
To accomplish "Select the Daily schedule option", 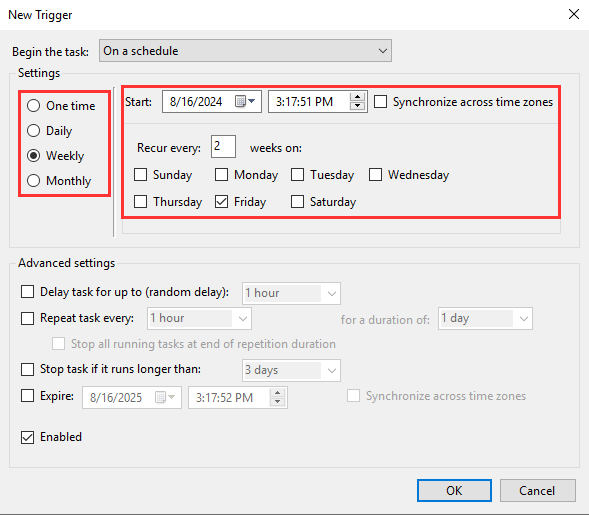I will 33,131.
